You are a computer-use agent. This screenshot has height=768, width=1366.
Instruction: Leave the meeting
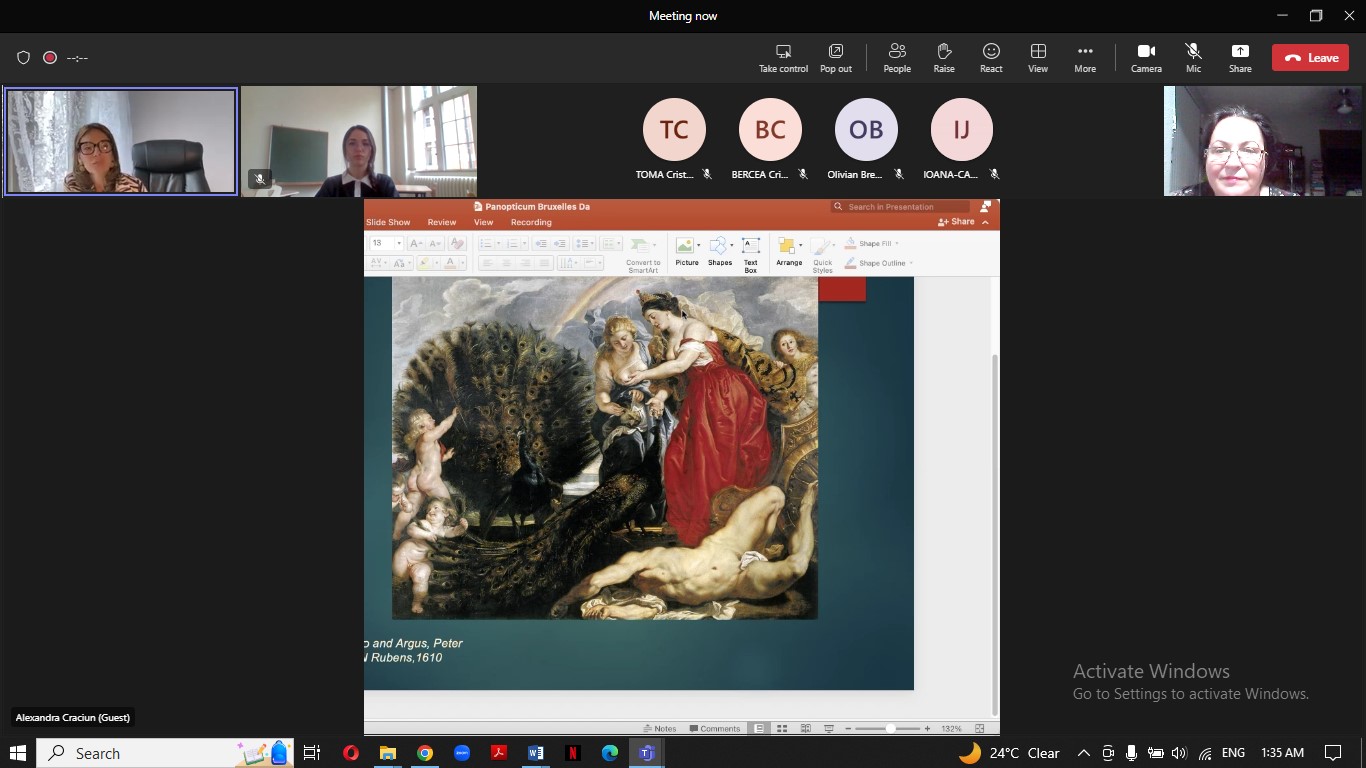[x=1310, y=58]
